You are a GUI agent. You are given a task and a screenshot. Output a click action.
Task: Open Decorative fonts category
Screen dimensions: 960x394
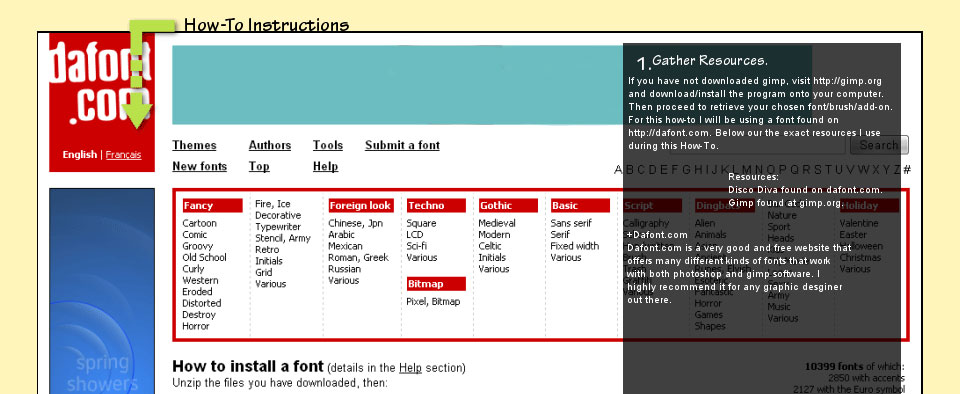[278, 215]
